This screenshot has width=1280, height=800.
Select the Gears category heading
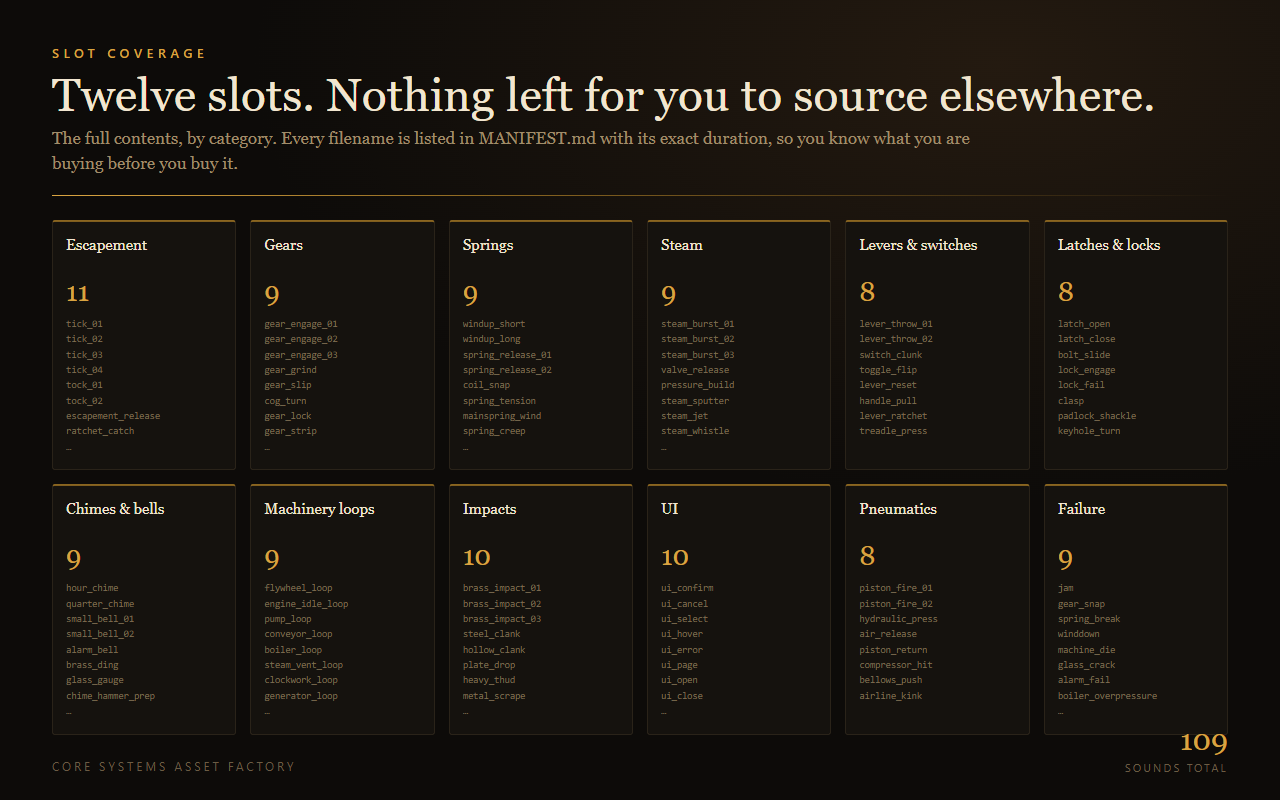283,245
